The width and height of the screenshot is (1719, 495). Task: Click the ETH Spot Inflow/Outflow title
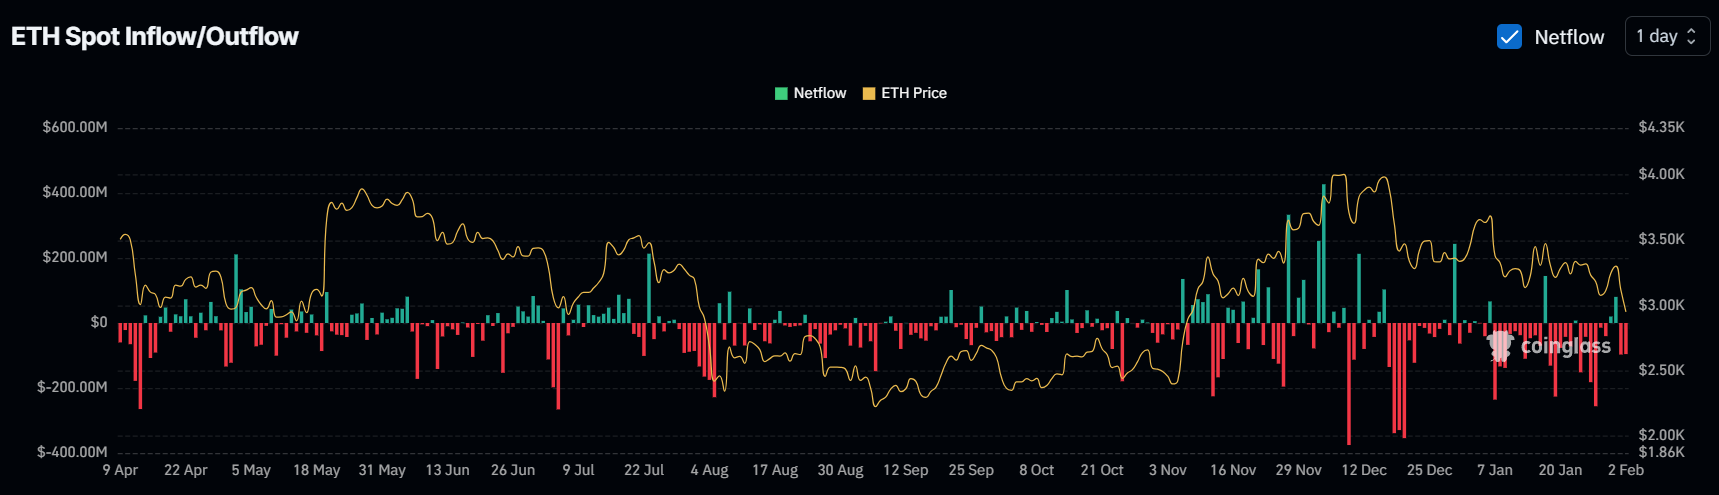[155, 36]
